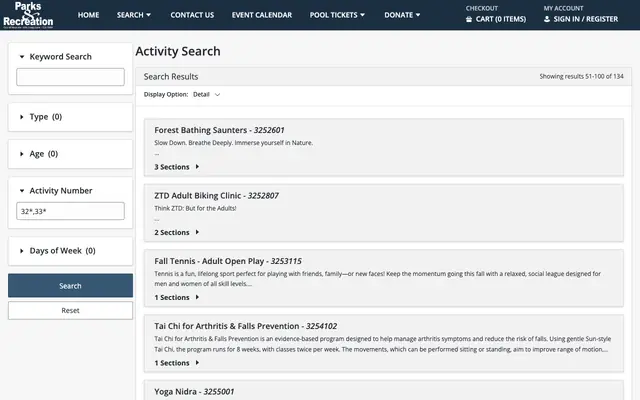Open Forest Bathing Saunters - 3252601 title
This screenshot has height=400, width=640.
coord(219,130)
